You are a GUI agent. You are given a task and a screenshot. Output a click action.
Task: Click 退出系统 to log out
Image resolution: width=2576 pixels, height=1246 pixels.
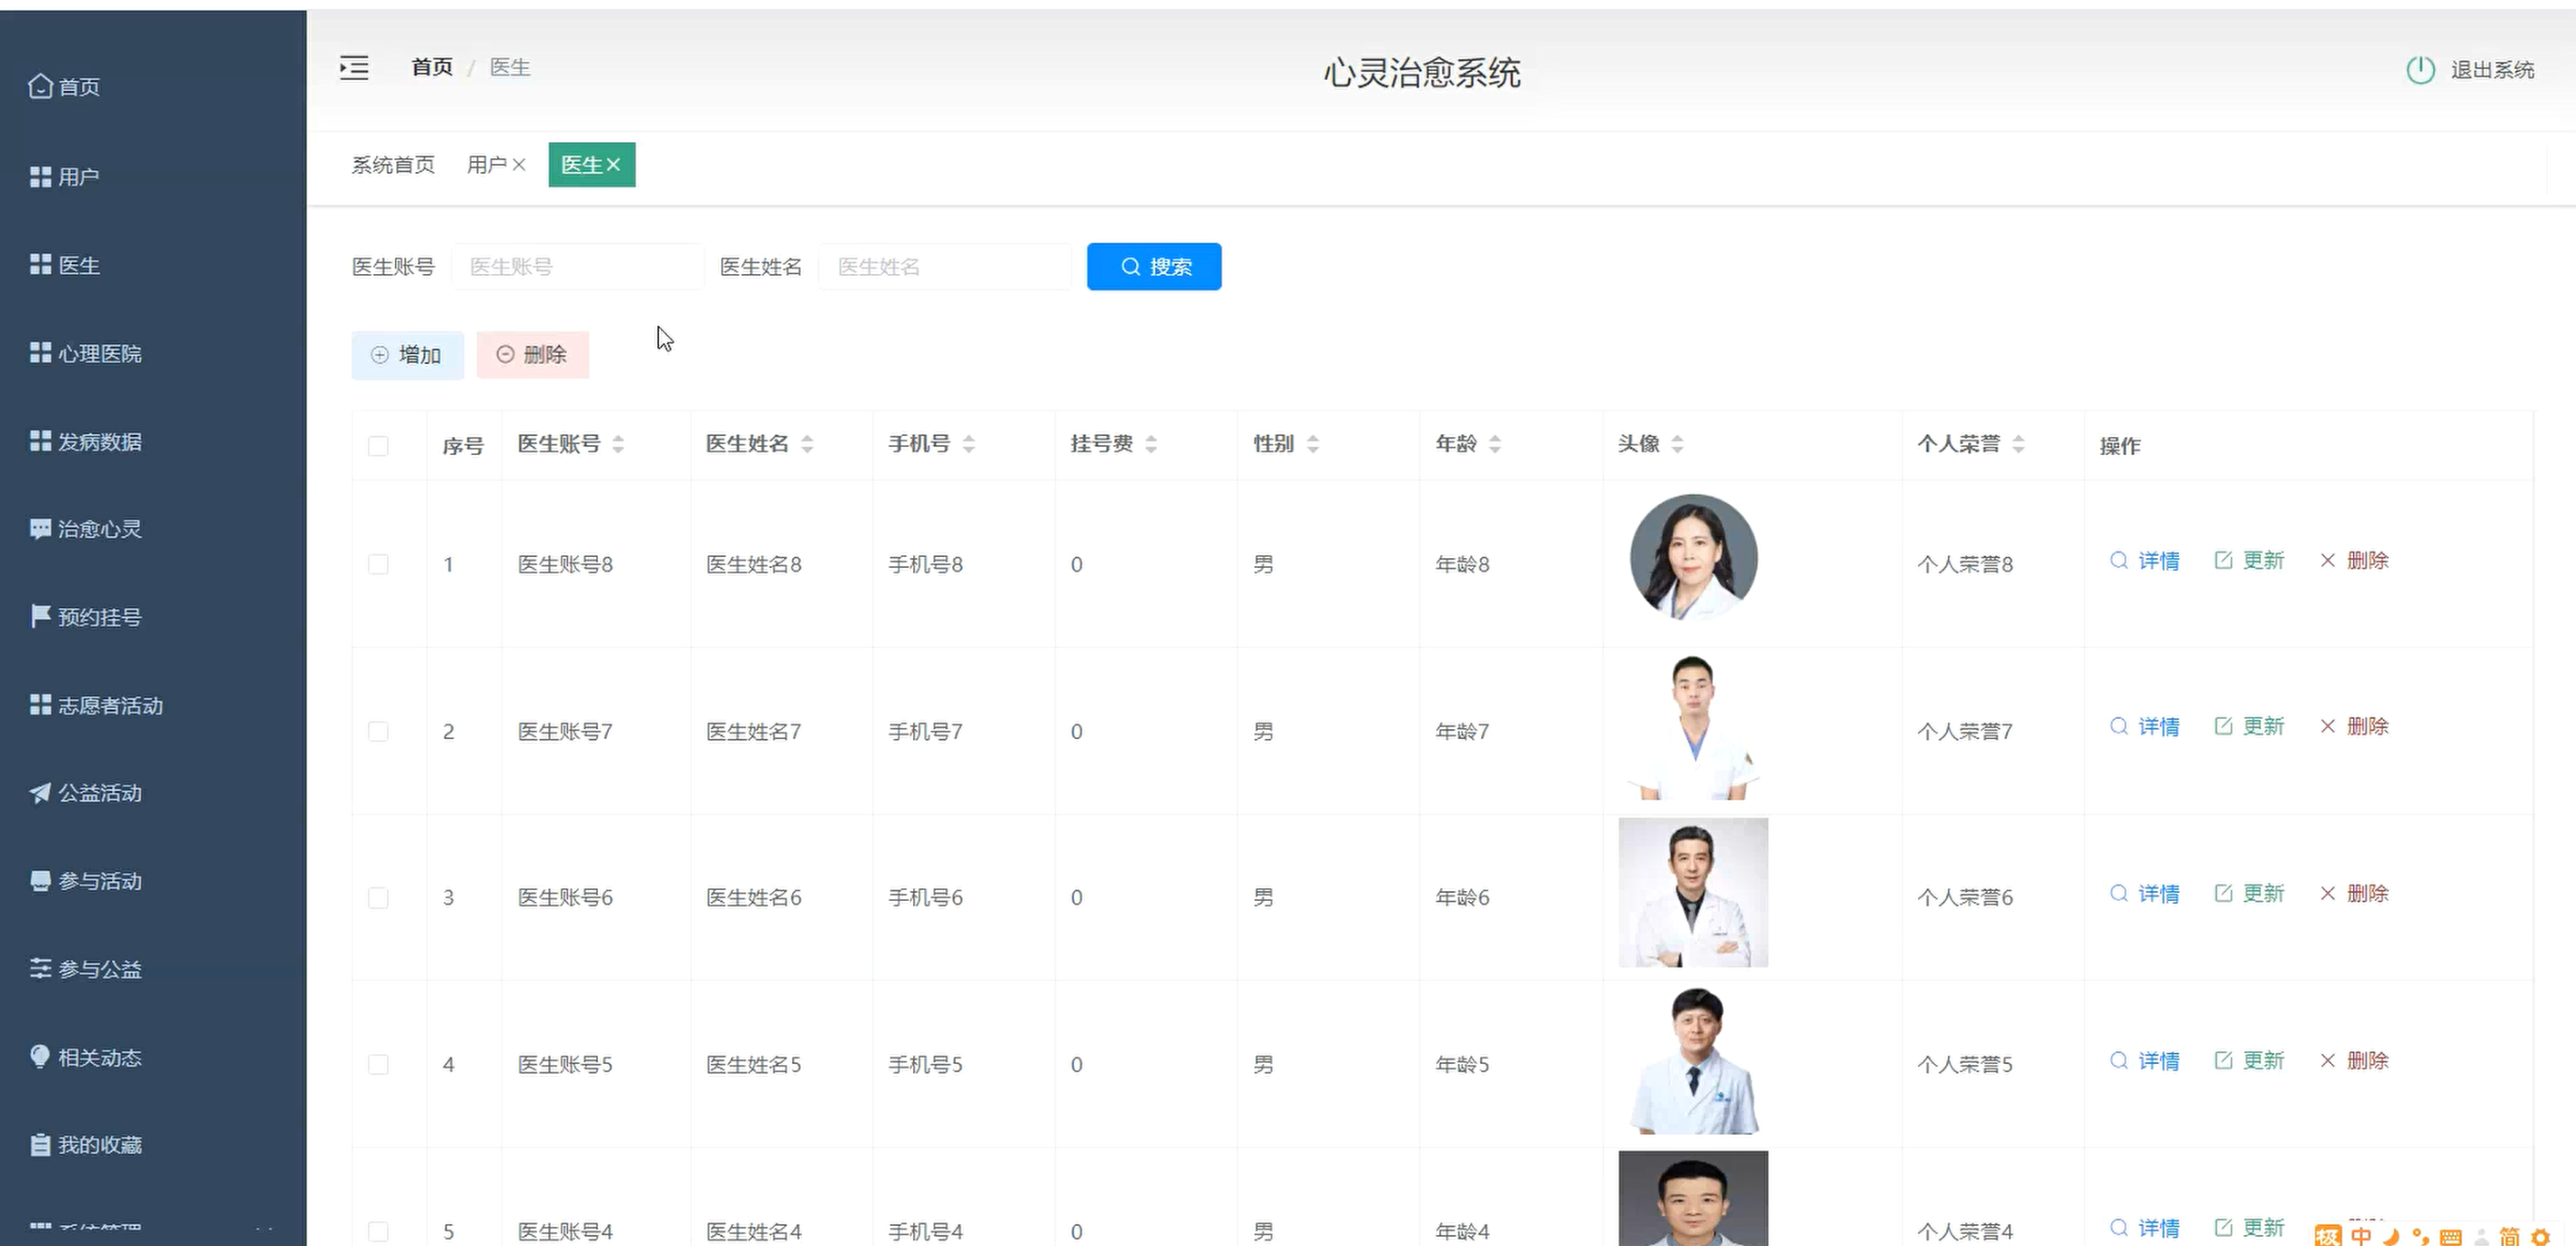pyautogui.click(x=2492, y=70)
